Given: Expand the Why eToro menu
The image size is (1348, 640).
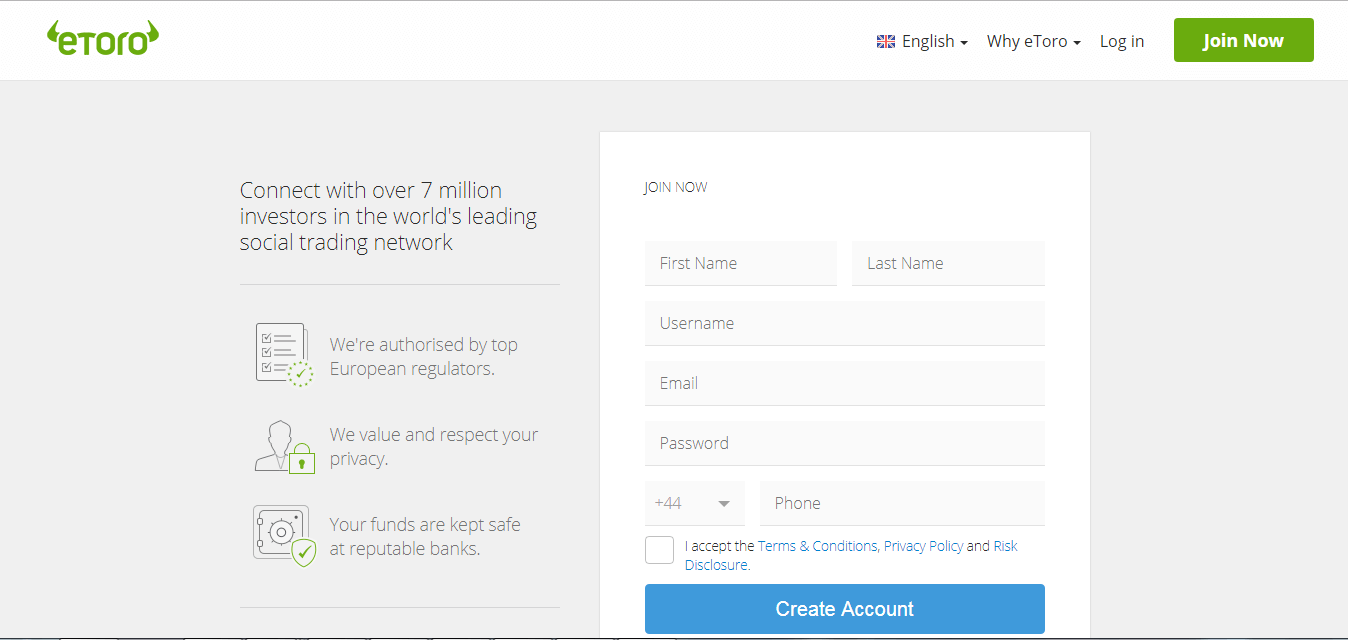Looking at the screenshot, I should coord(1034,41).
